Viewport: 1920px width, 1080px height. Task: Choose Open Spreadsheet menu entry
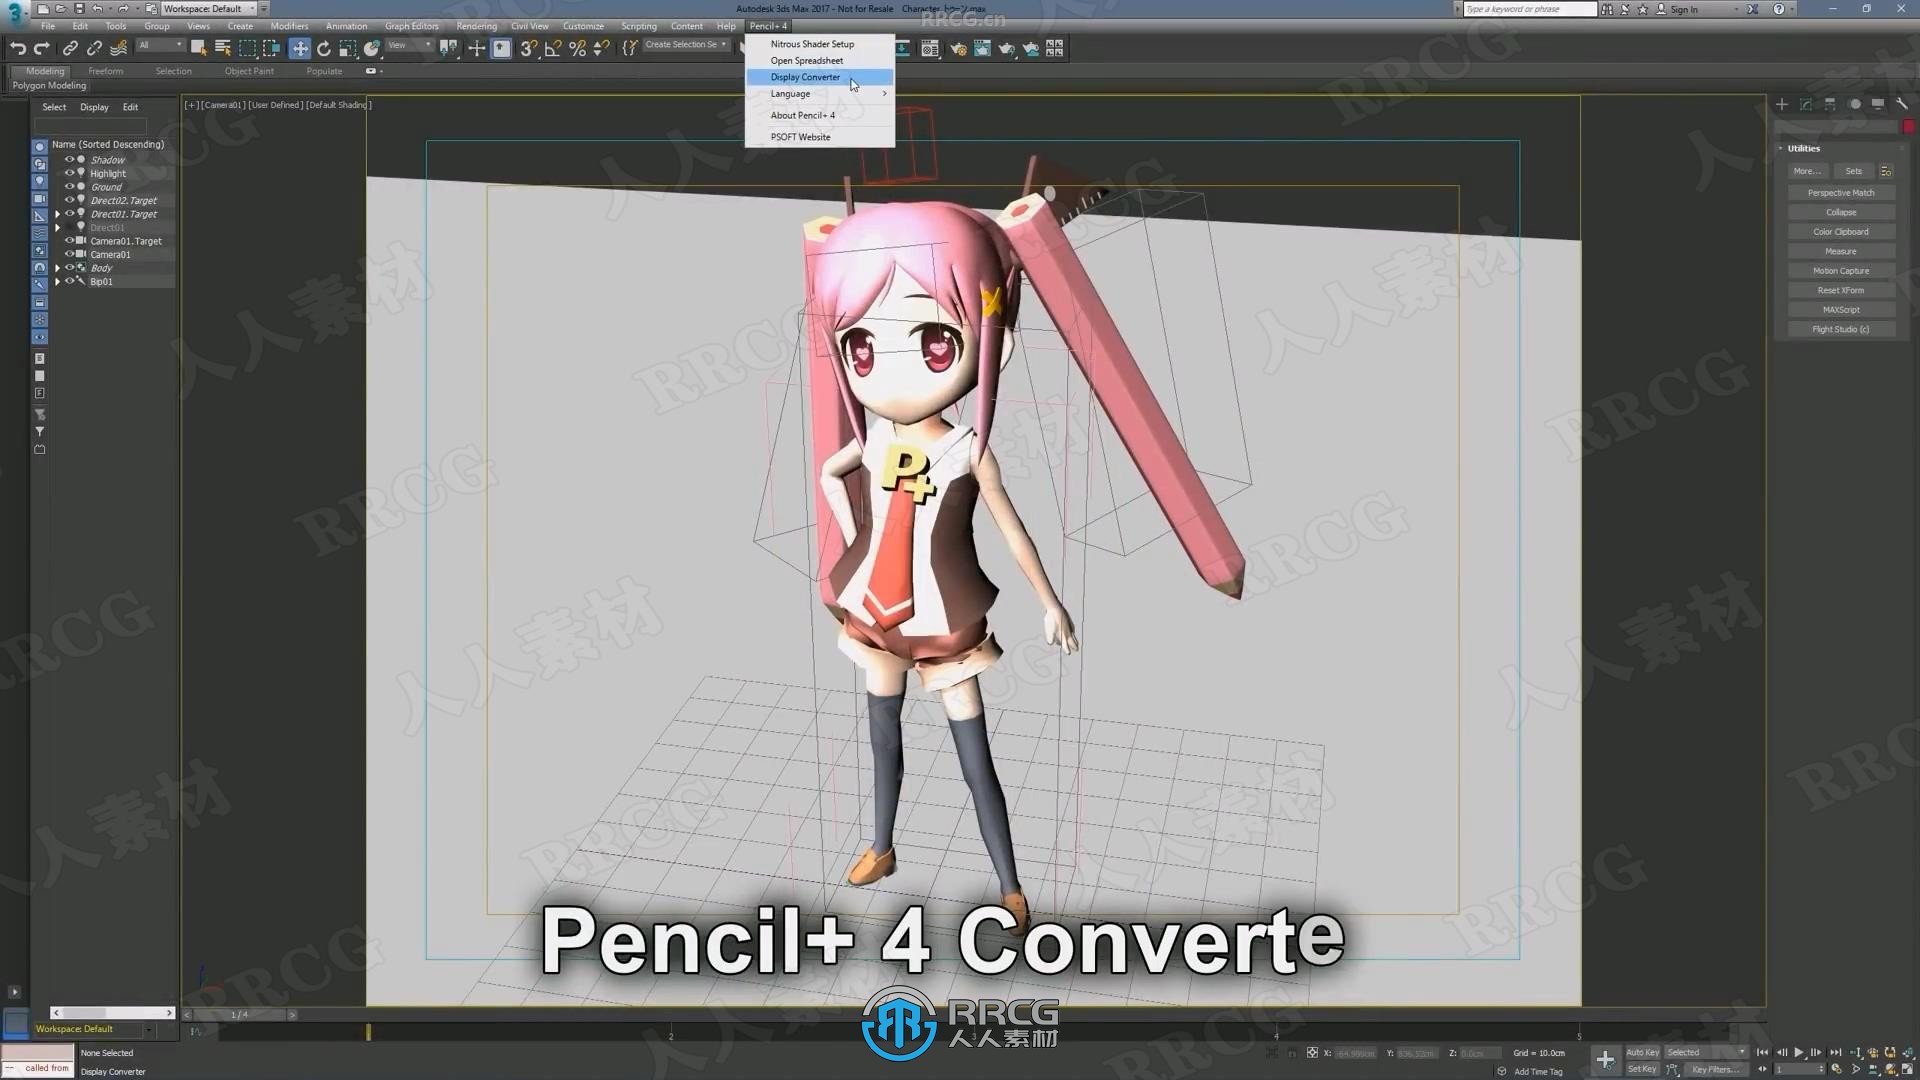(820, 61)
